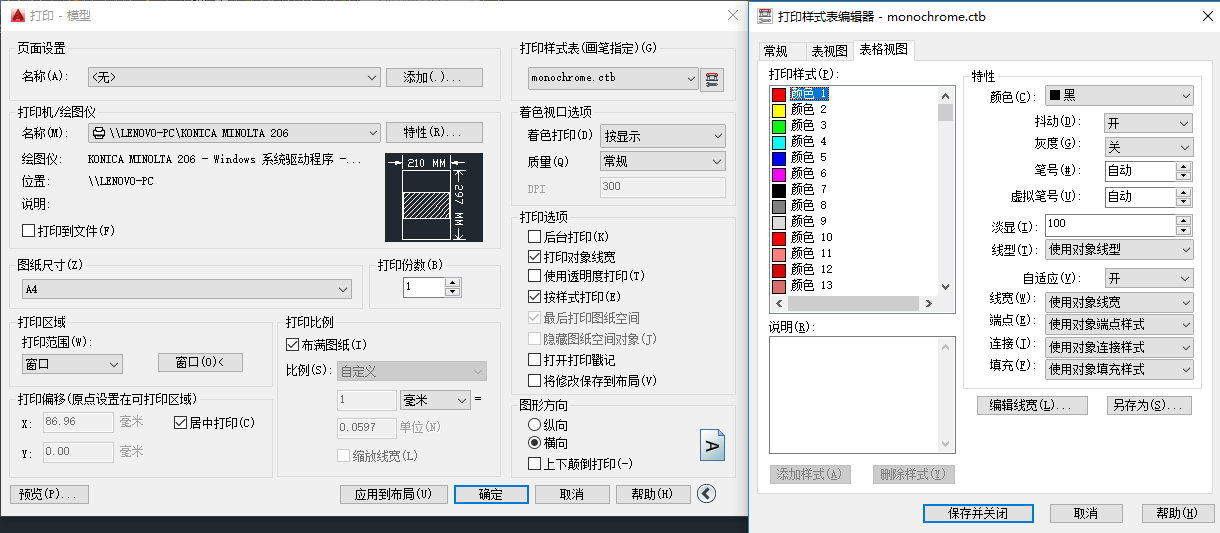Open 端点(E) dropdown 使用对象端点样式
Image resolution: width=1220 pixels, height=533 pixels.
tap(1119, 324)
